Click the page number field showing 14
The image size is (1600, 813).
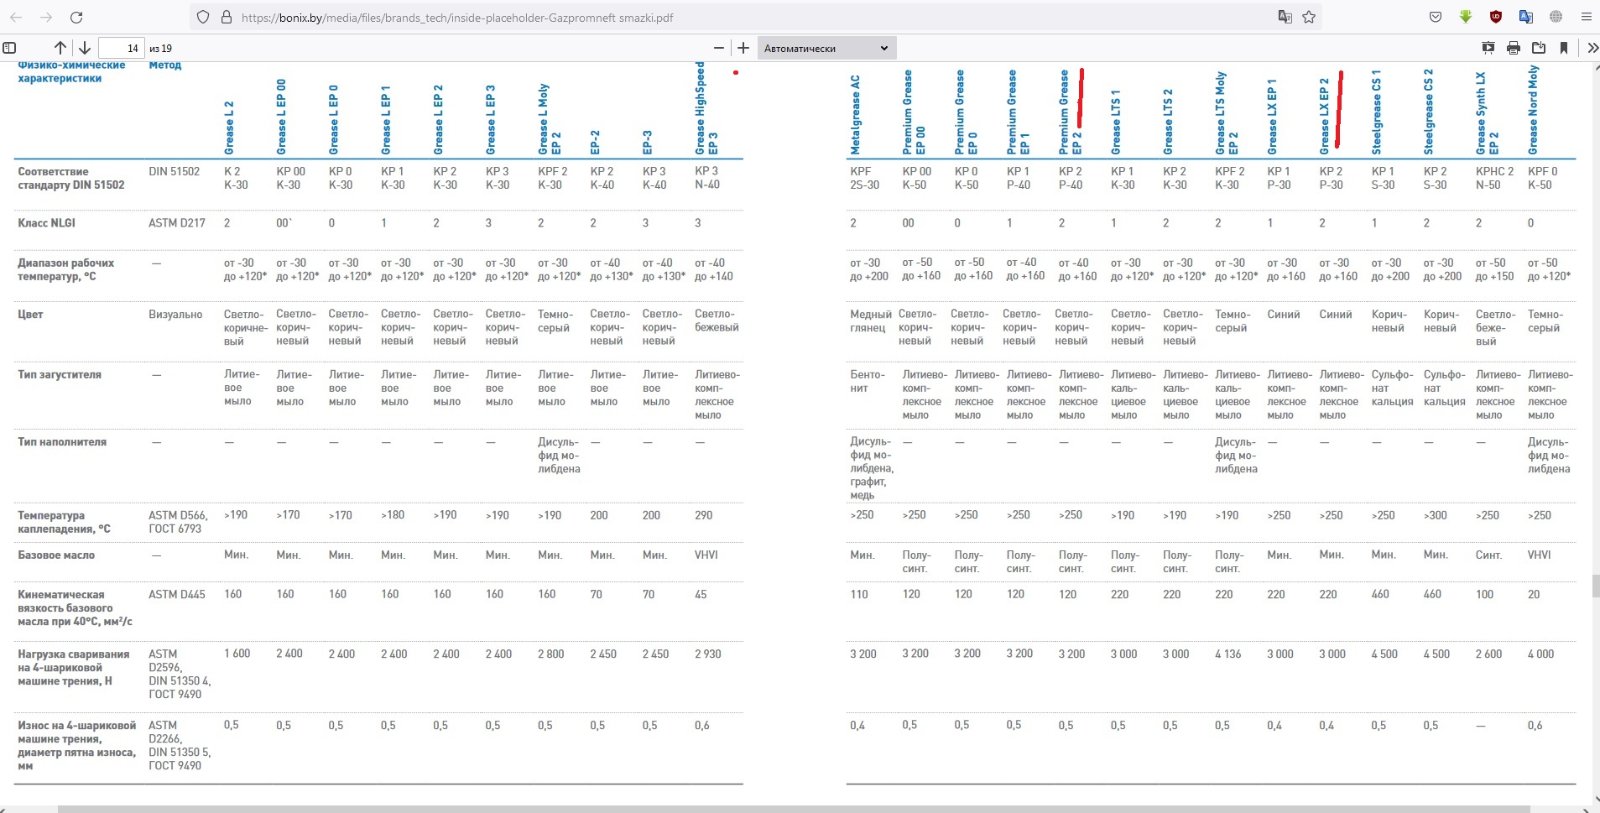tap(121, 48)
